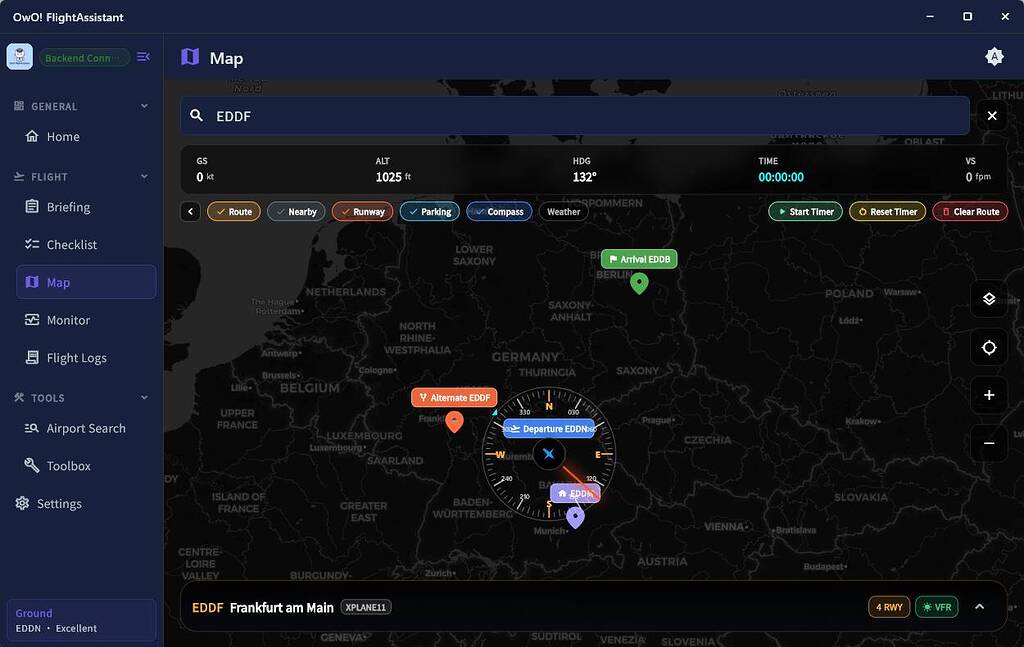Center map on aircraft position
Screen dimensions: 1024x647
click(x=989, y=347)
